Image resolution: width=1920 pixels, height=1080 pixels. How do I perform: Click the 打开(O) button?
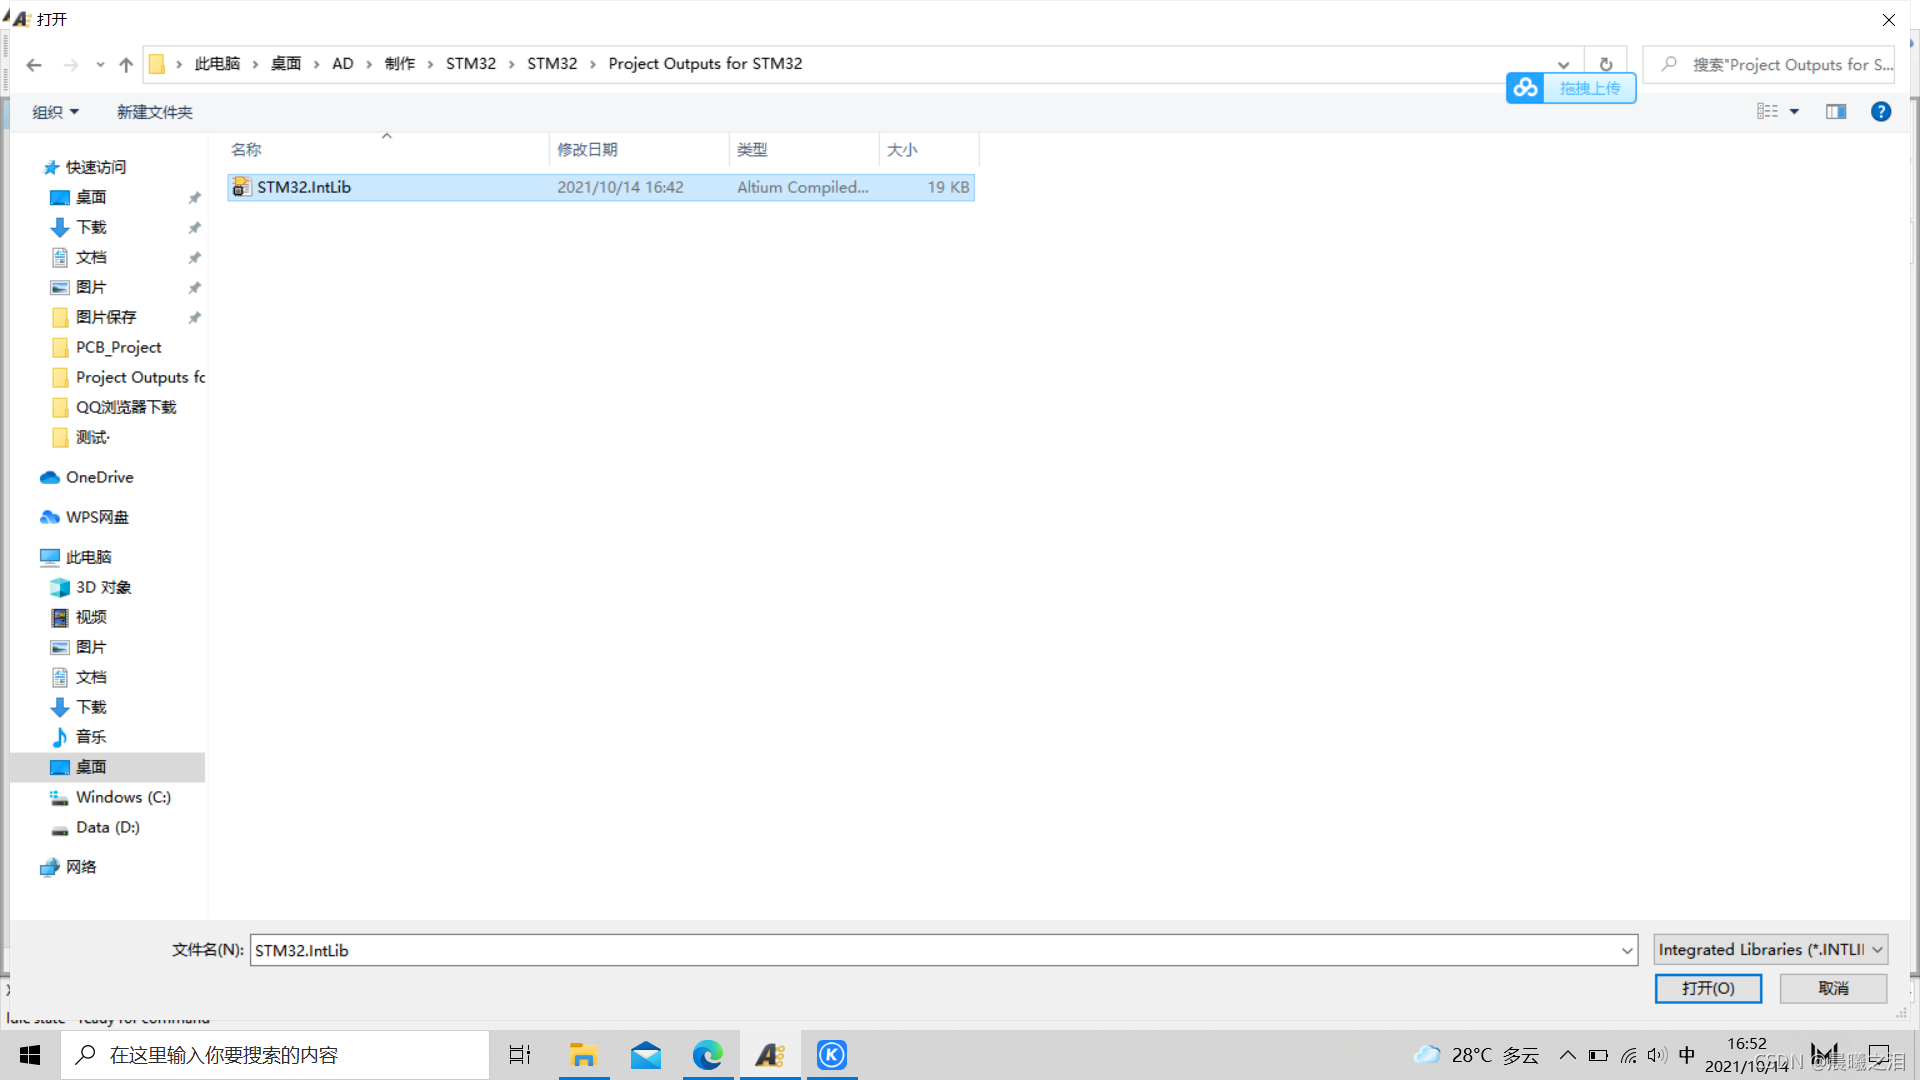[x=1708, y=988]
